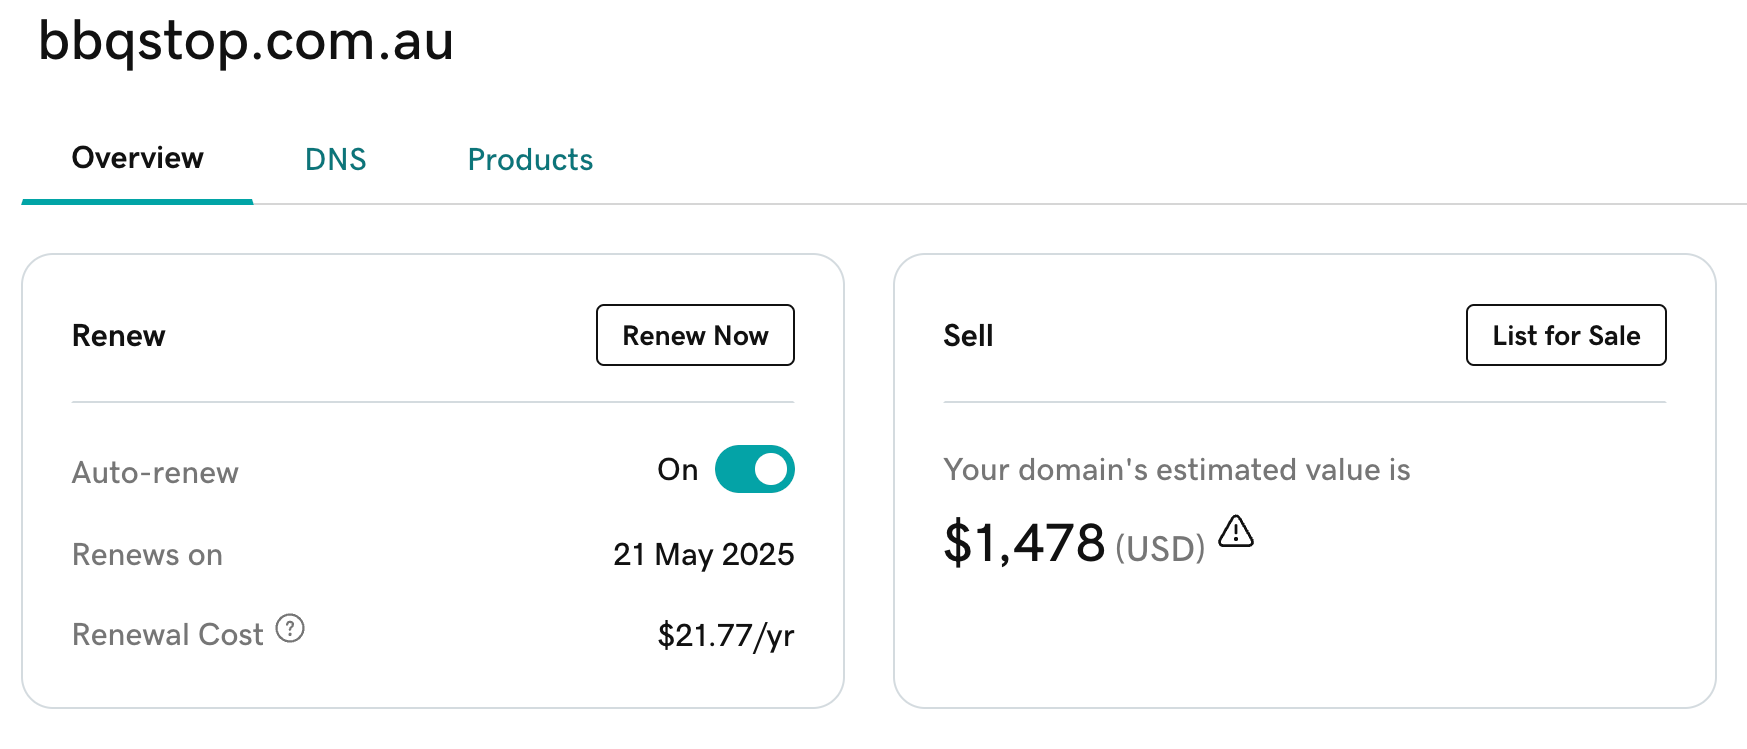1747x749 pixels.
Task: Select the Overview tab
Action: pos(138,158)
